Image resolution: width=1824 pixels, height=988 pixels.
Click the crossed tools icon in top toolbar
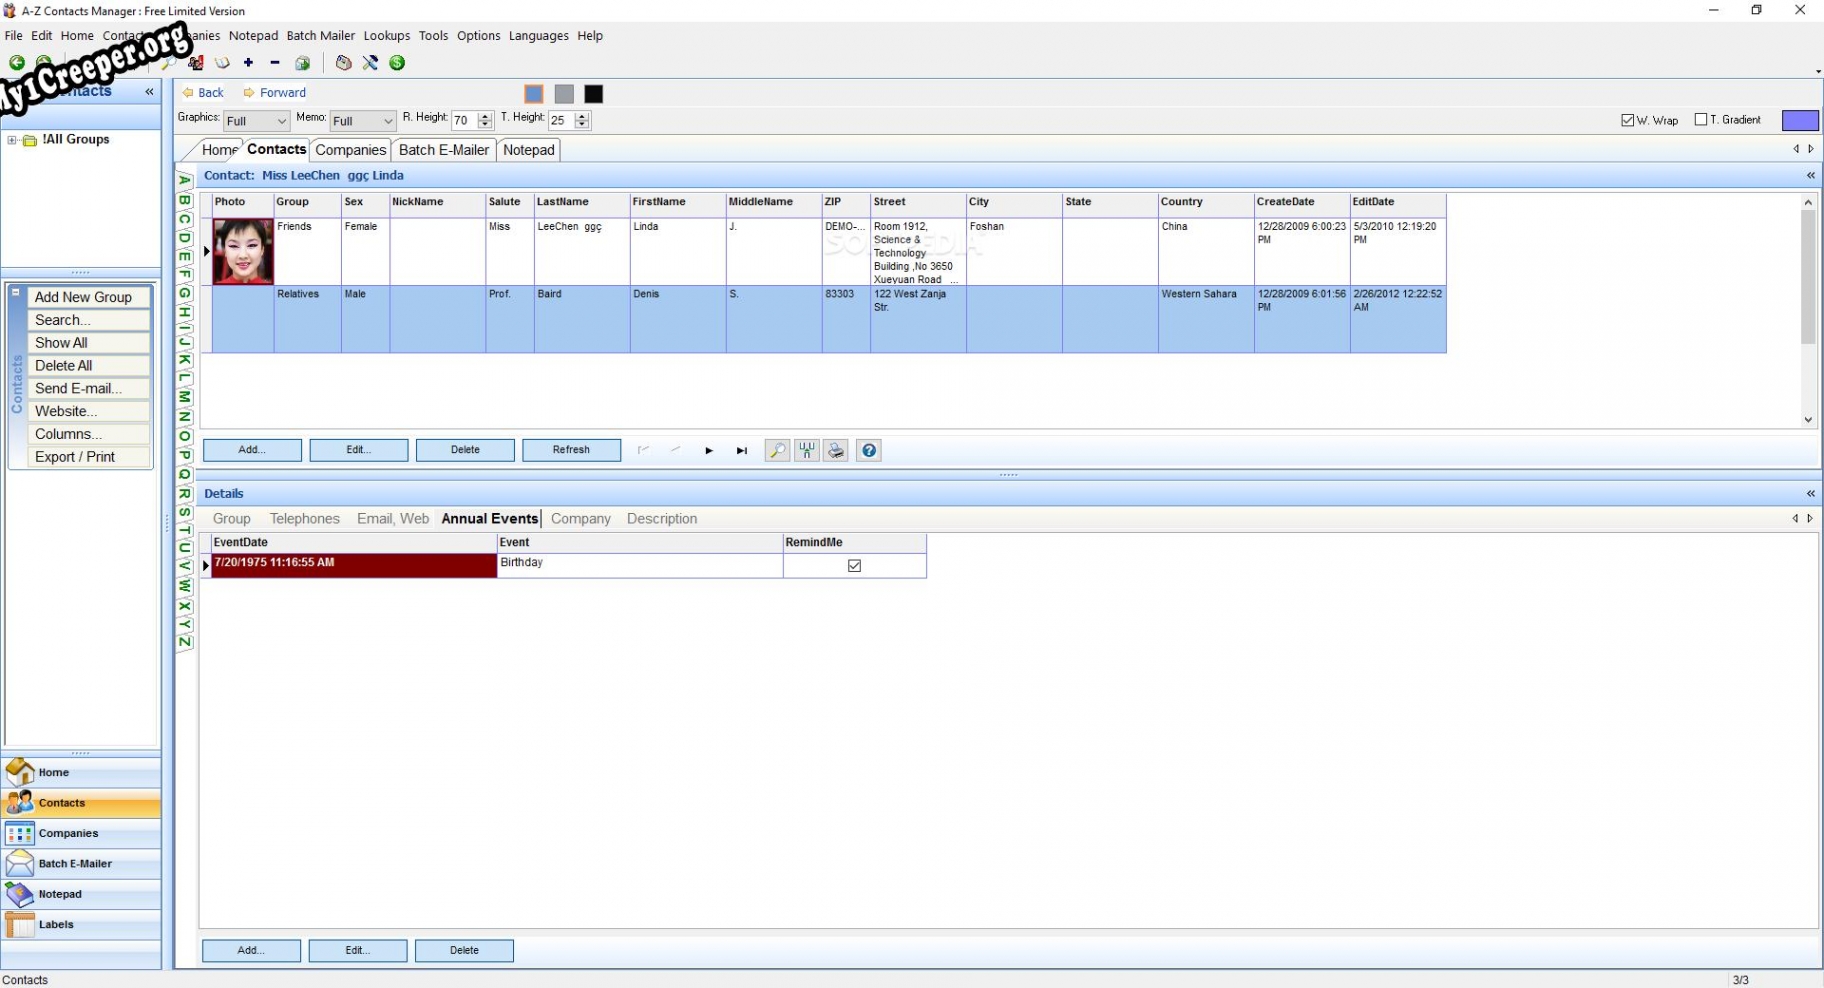(x=370, y=63)
